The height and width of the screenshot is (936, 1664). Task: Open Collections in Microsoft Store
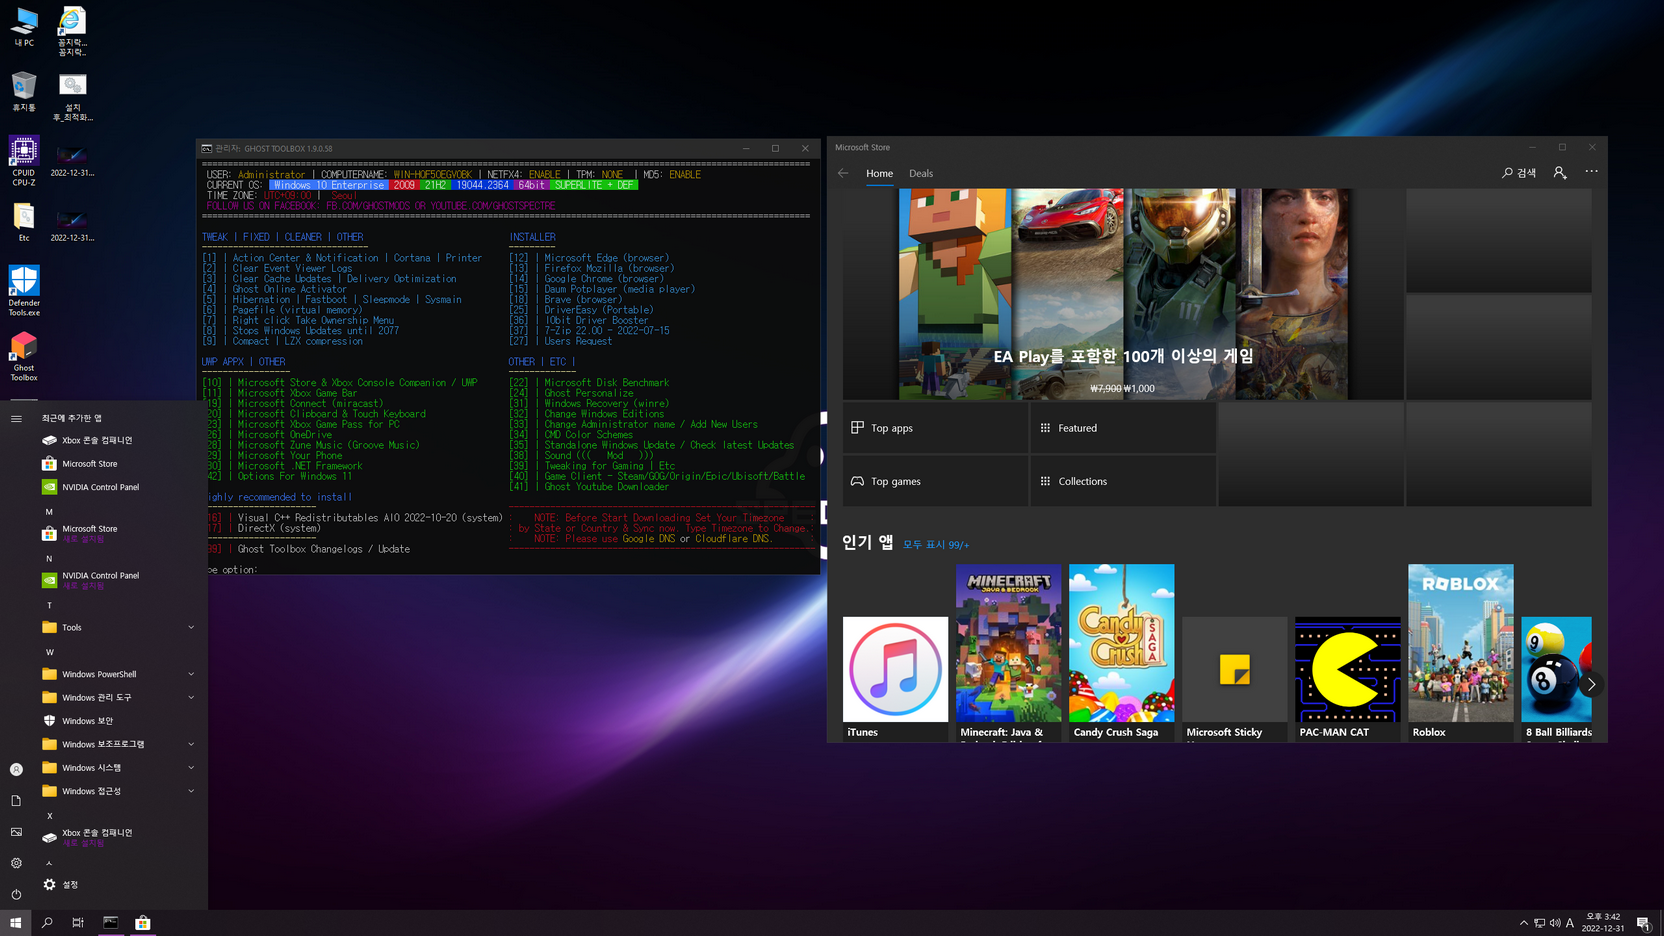coord(1123,481)
